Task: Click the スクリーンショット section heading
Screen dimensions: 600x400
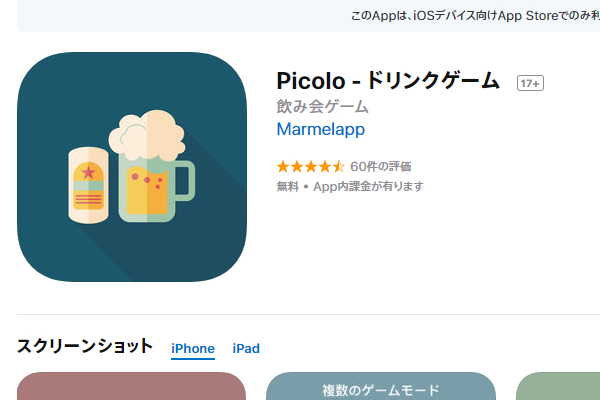Action: (x=85, y=346)
